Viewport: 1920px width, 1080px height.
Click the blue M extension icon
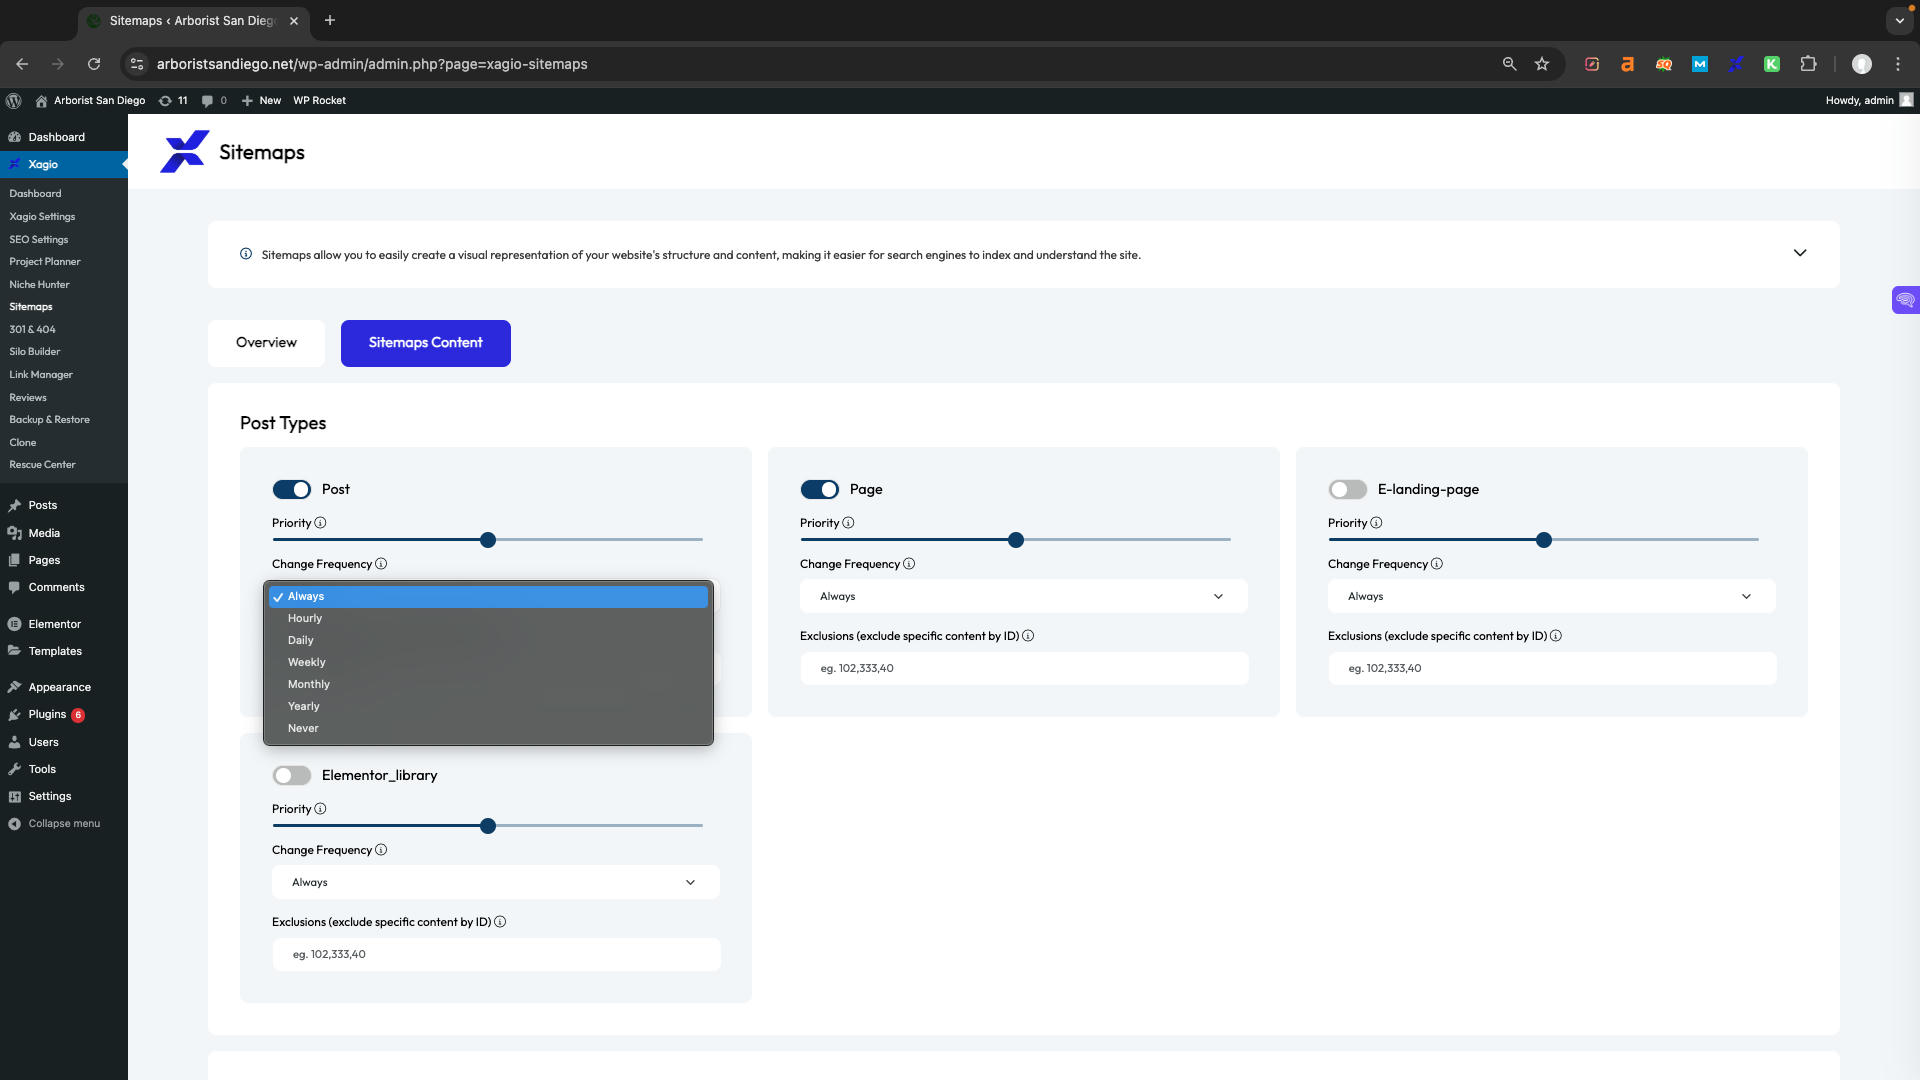coord(1700,64)
